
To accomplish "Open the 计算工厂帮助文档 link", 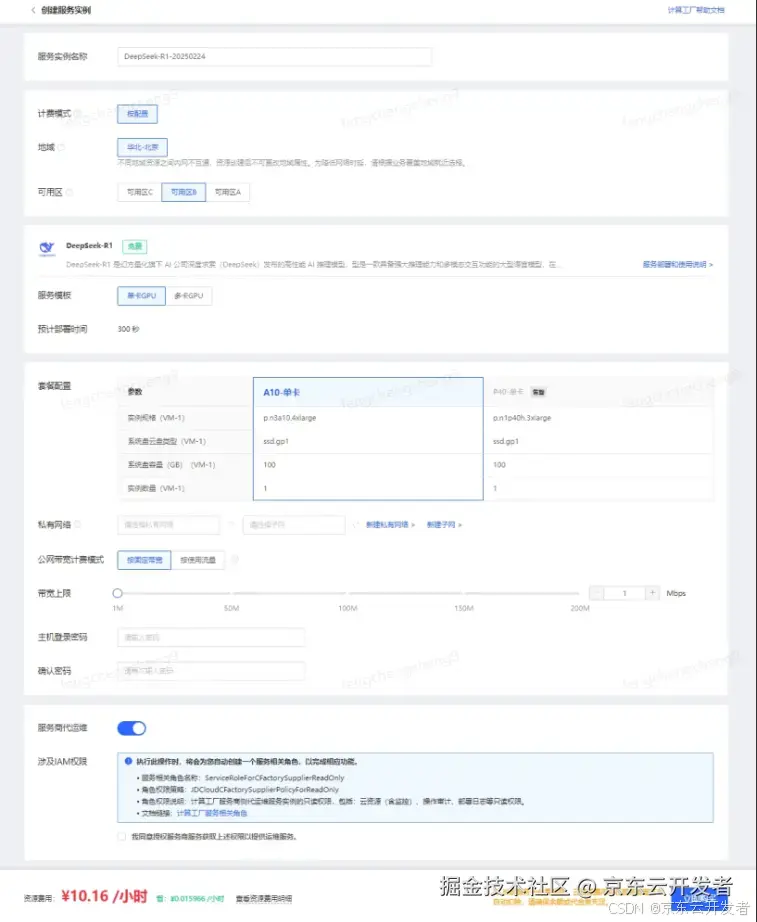I will [696, 10].
